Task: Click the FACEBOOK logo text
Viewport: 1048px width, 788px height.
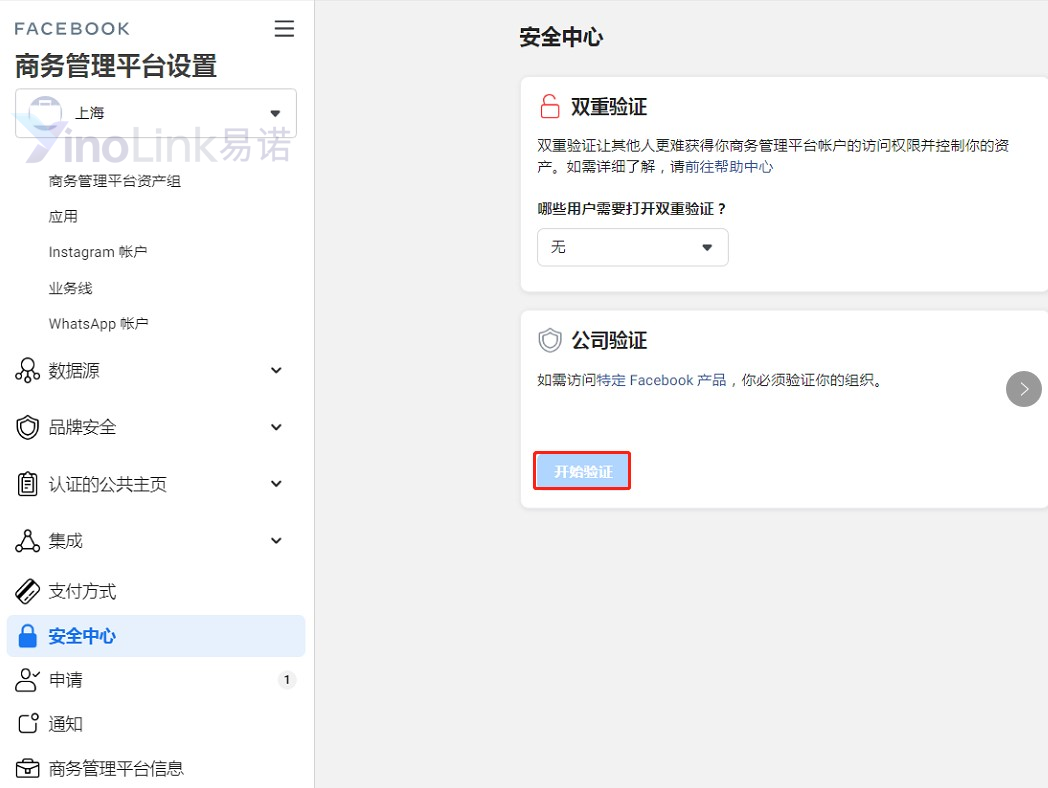Action: tap(72, 29)
